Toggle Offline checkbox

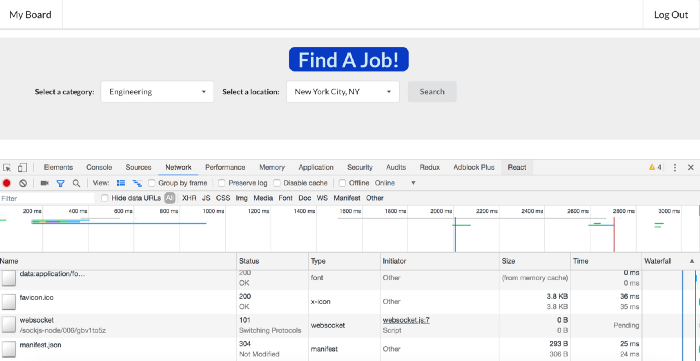[x=342, y=183]
